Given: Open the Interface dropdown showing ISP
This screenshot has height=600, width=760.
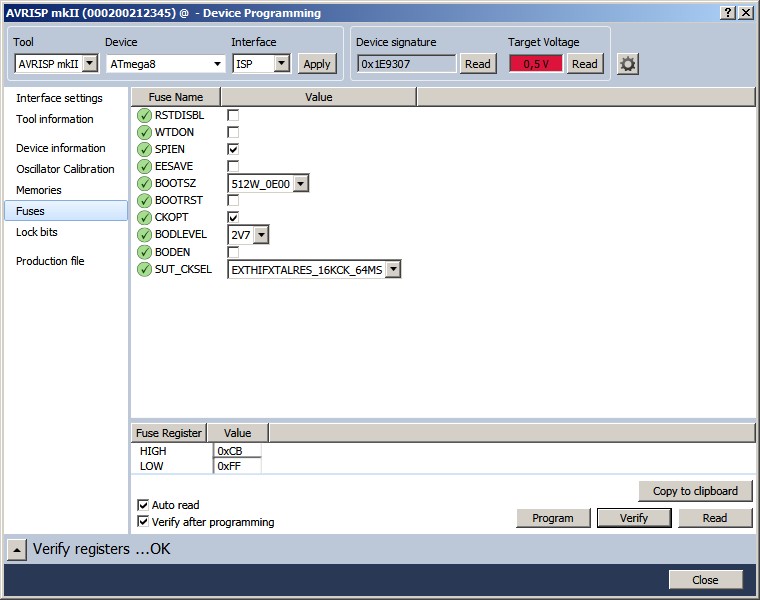Looking at the screenshot, I should 261,63.
